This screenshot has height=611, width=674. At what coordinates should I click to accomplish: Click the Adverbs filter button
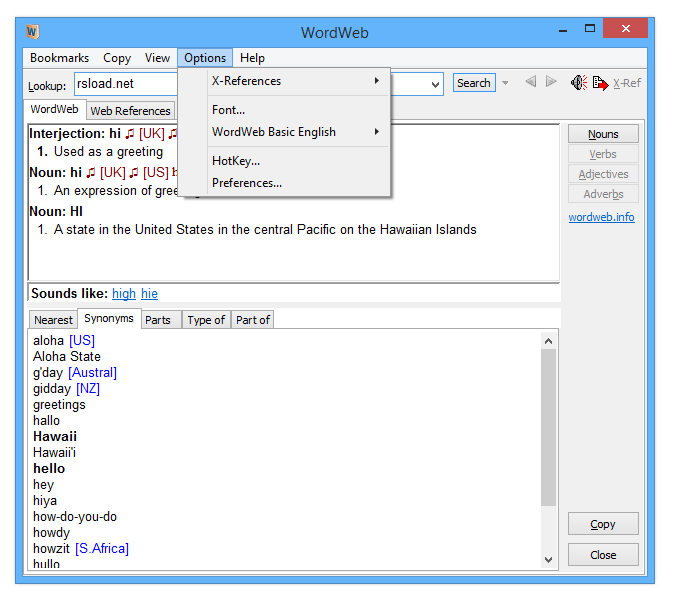point(603,194)
